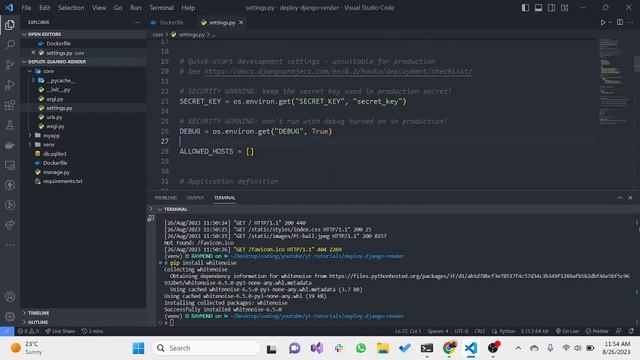Click Live Share in the status bar
The image size is (640, 360).
coord(60,331)
